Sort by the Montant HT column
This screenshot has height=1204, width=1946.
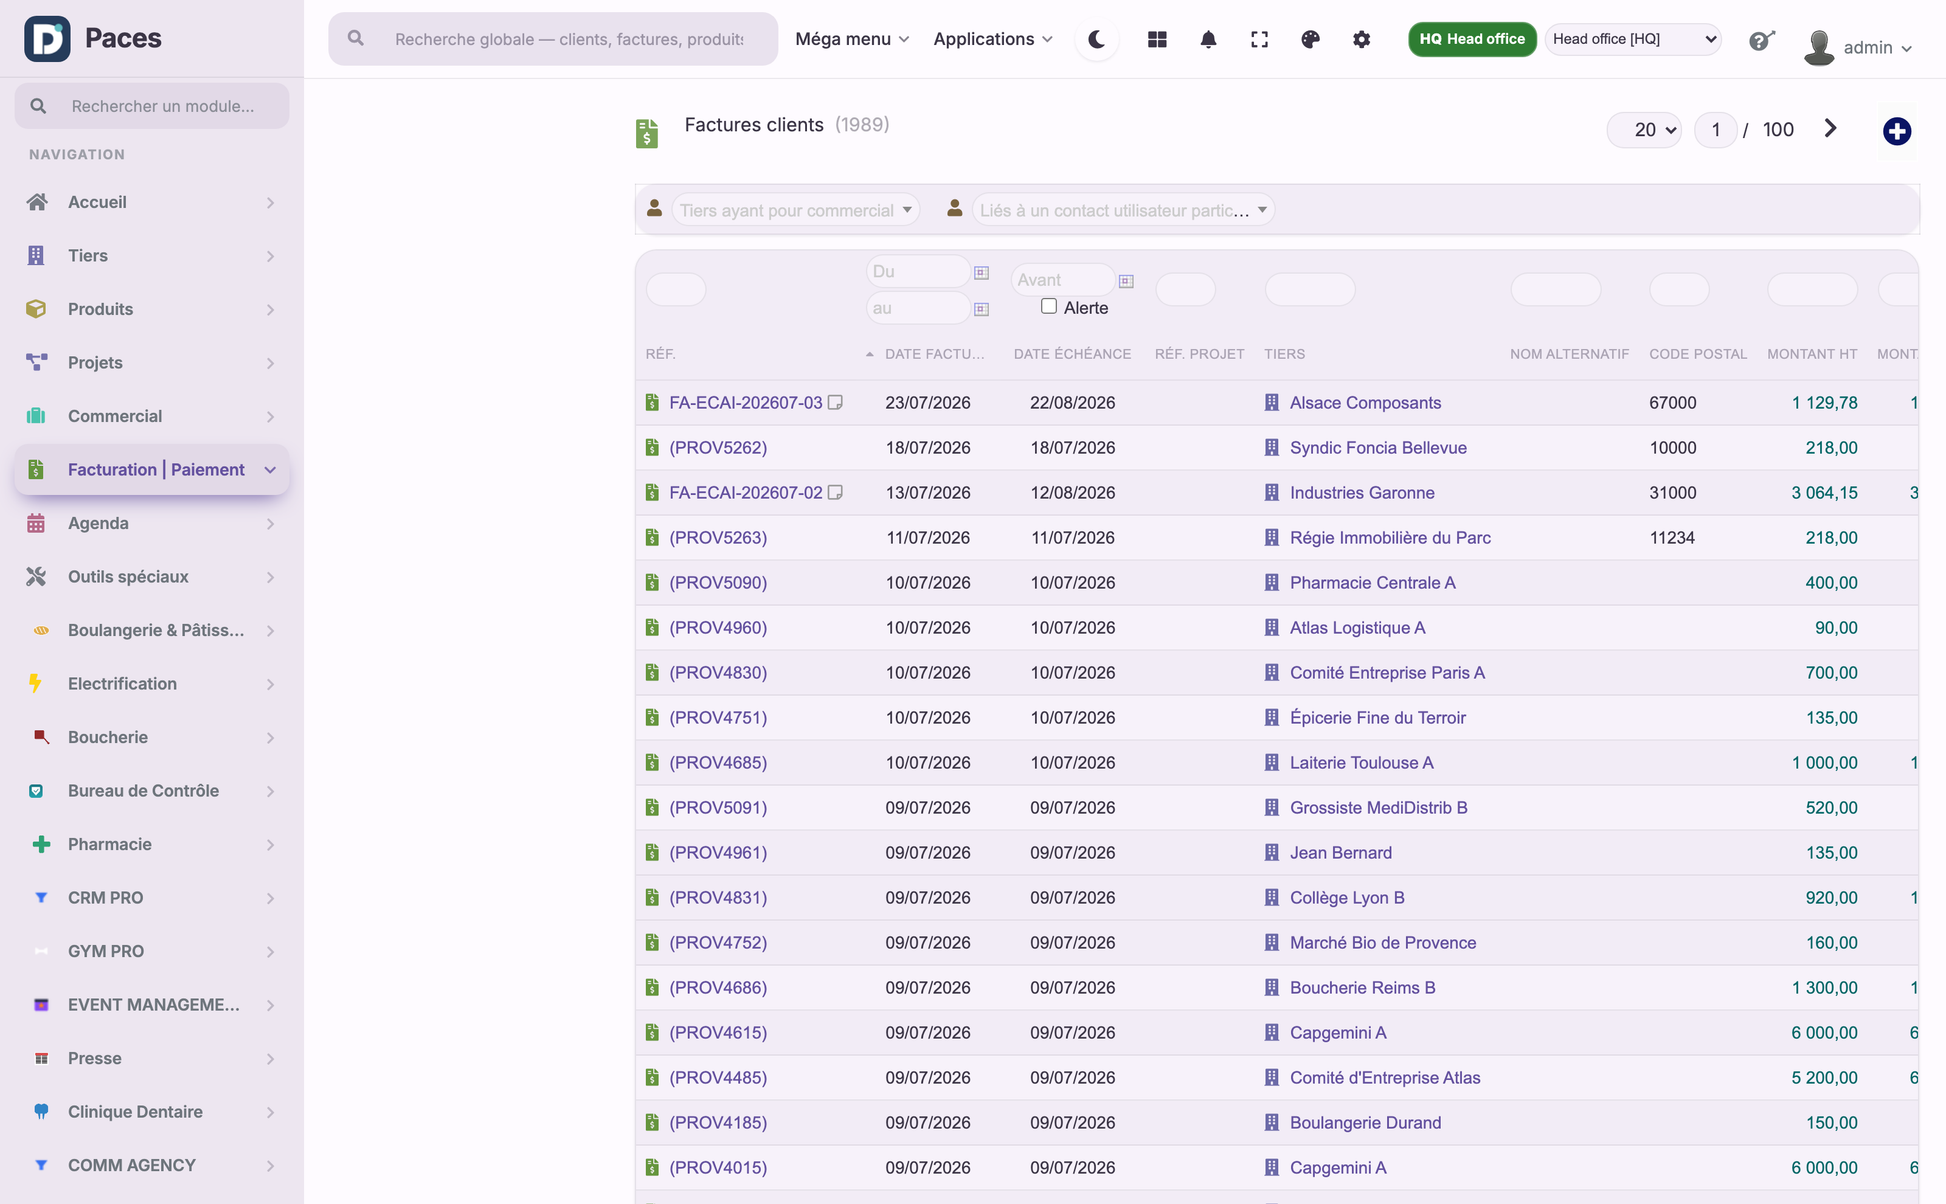(1811, 354)
